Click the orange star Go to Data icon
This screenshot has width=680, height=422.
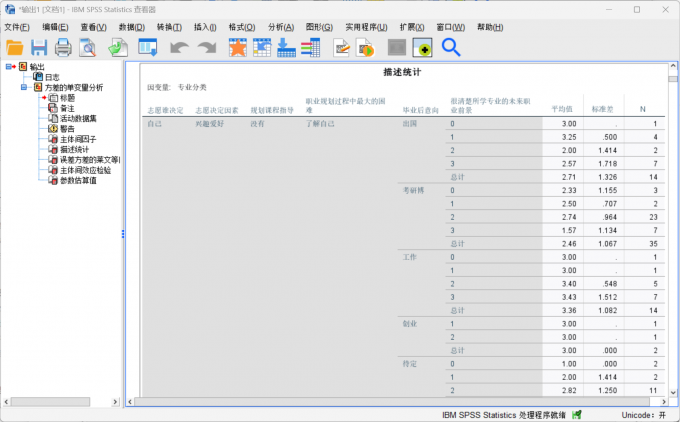(x=237, y=47)
